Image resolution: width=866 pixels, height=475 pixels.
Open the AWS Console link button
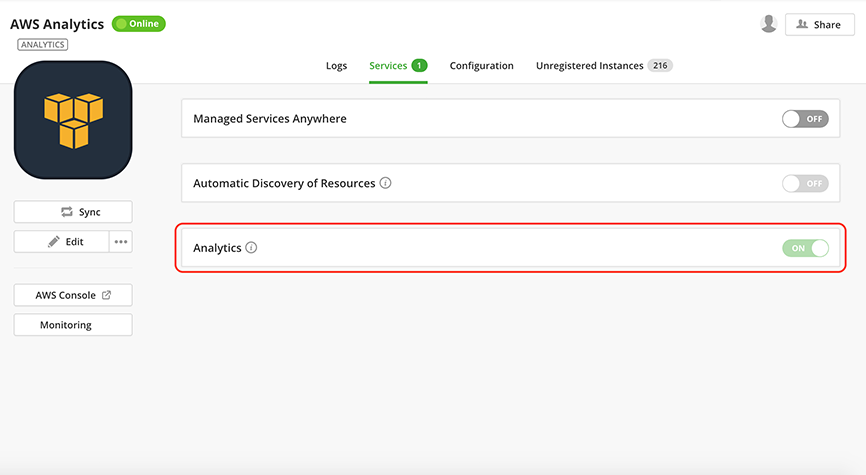tap(73, 295)
